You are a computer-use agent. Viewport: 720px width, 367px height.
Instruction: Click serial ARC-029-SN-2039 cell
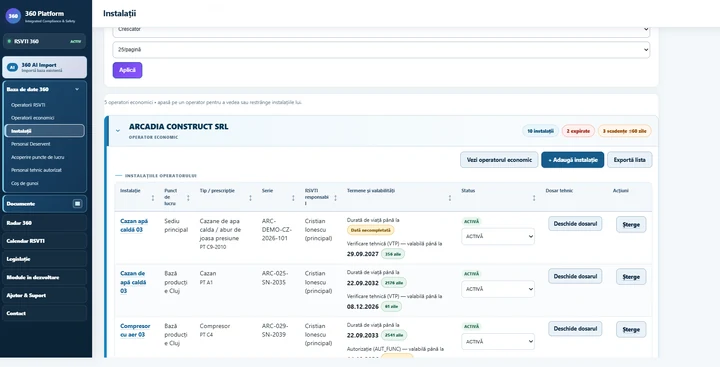[275, 330]
